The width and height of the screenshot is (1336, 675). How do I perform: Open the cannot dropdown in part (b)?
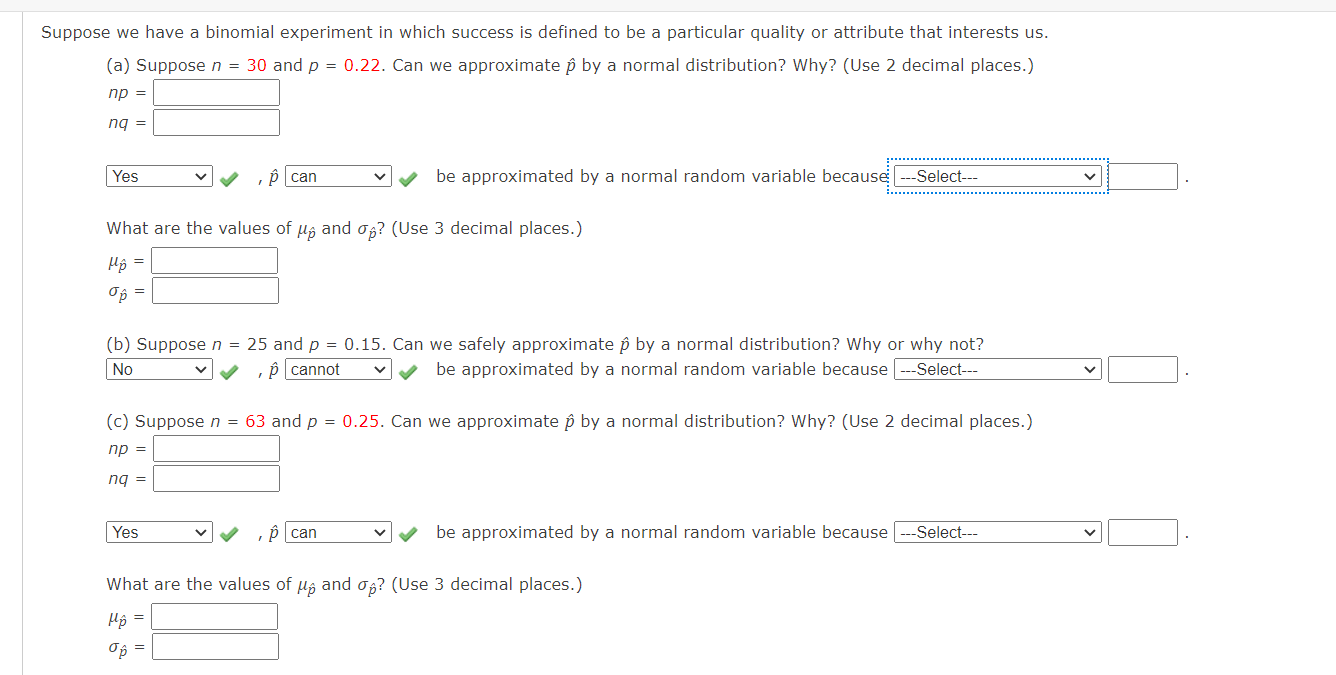337,369
